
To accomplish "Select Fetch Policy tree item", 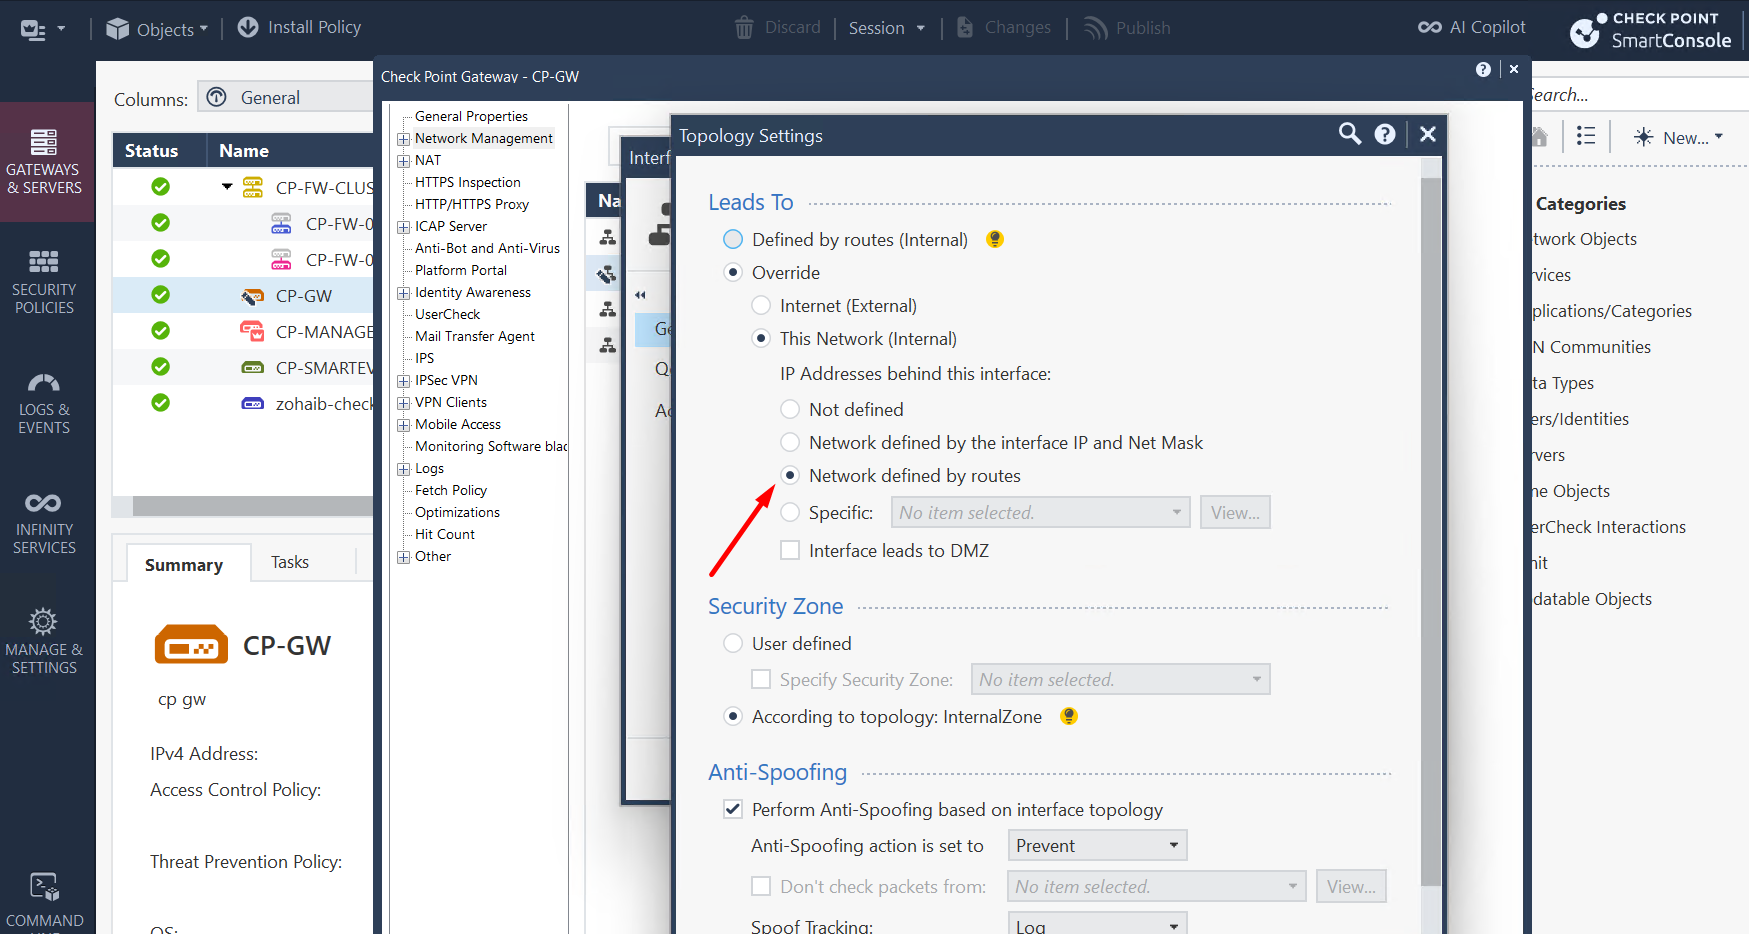I will 451,490.
